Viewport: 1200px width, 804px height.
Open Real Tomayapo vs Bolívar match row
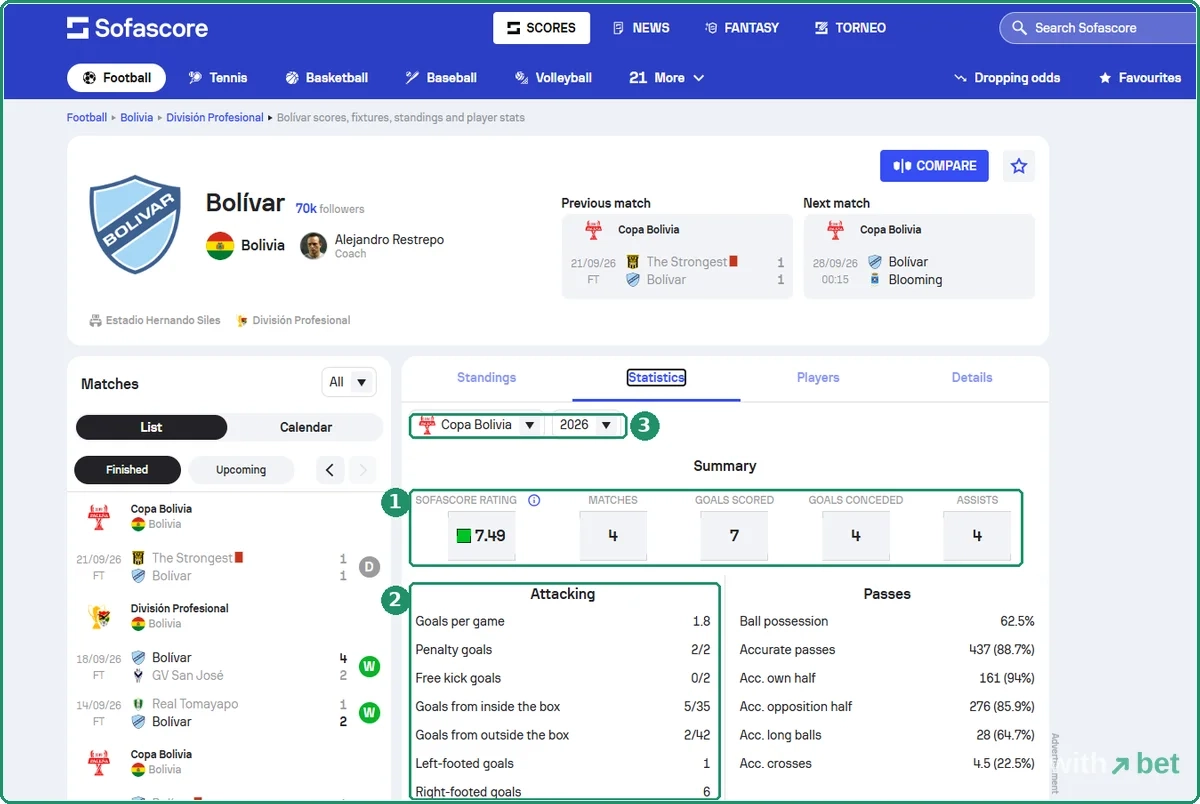pos(229,712)
